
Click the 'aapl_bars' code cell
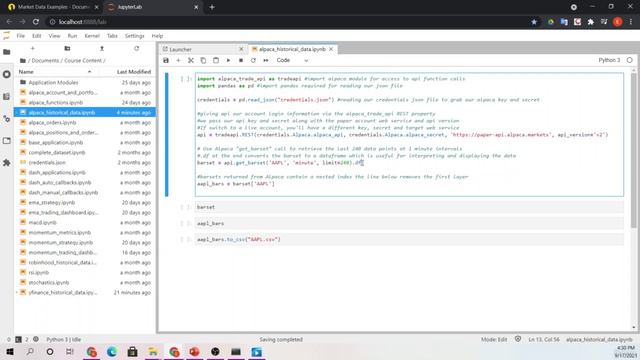[x=409, y=223]
